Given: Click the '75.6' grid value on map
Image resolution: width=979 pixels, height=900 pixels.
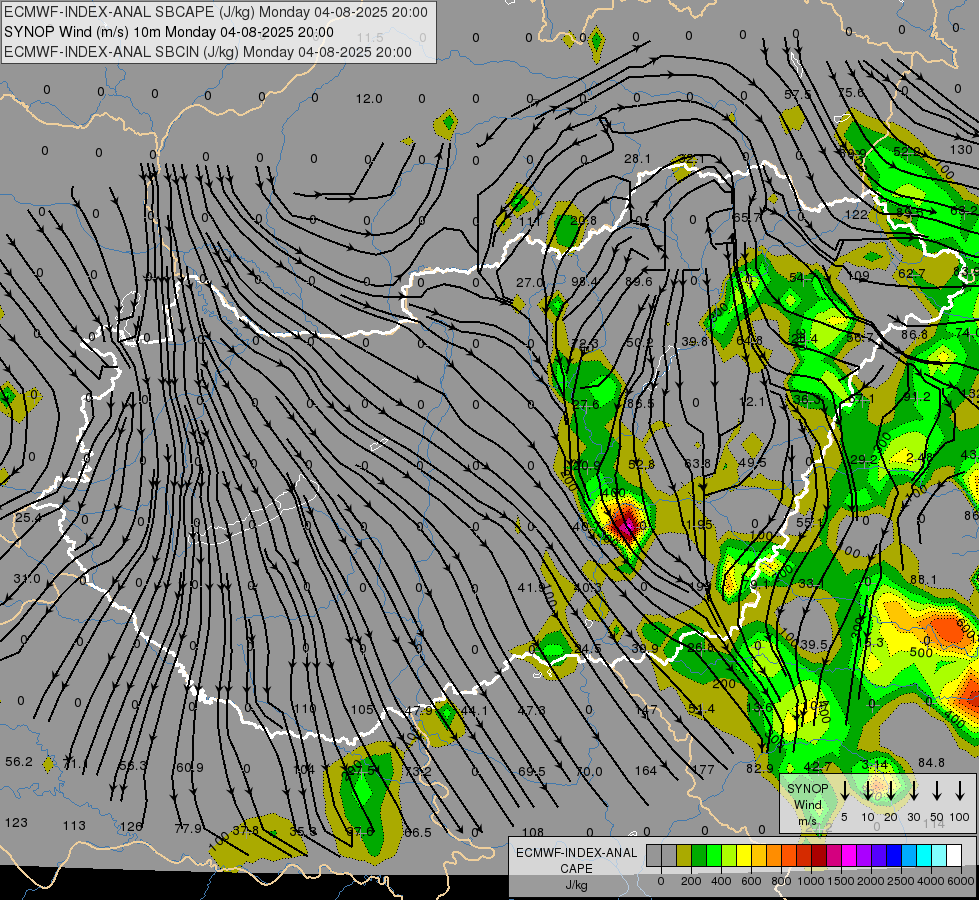Looking at the screenshot, I should pos(851,92).
